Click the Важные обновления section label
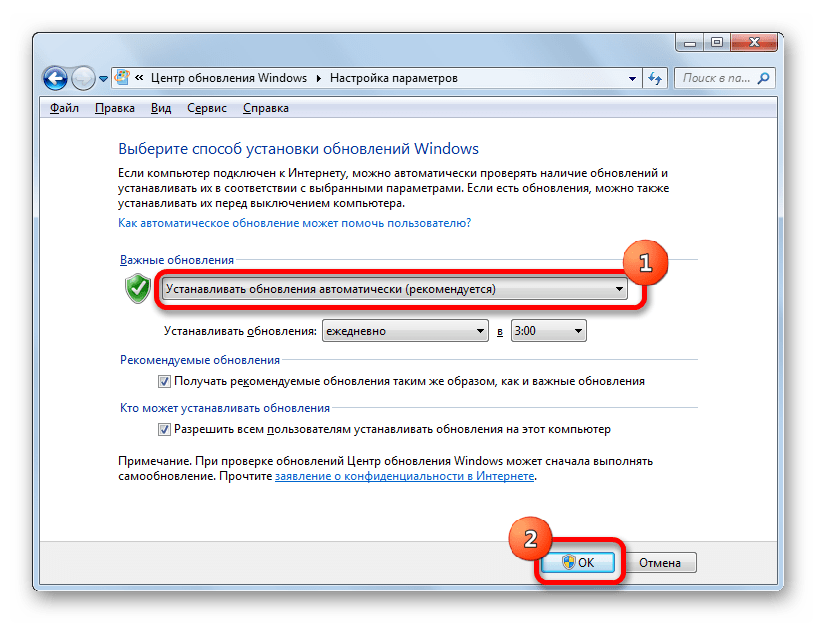Viewport: 817px width, 624px height. pyautogui.click(x=177, y=260)
